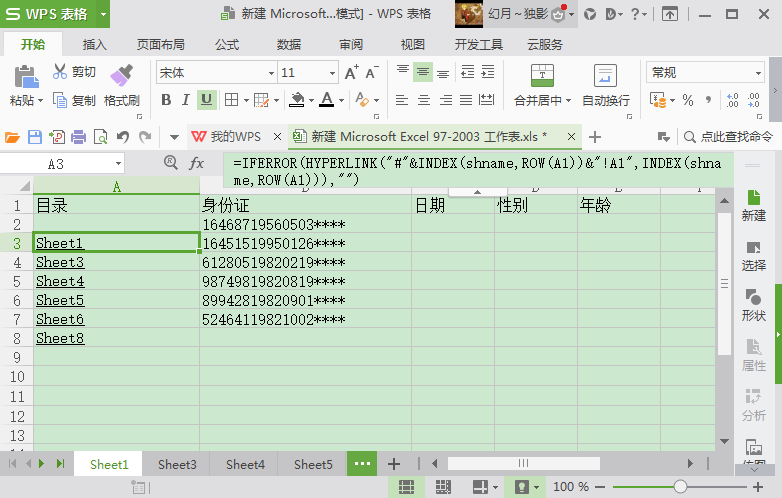
Task: Click Merge and Center icon
Action: [542, 75]
